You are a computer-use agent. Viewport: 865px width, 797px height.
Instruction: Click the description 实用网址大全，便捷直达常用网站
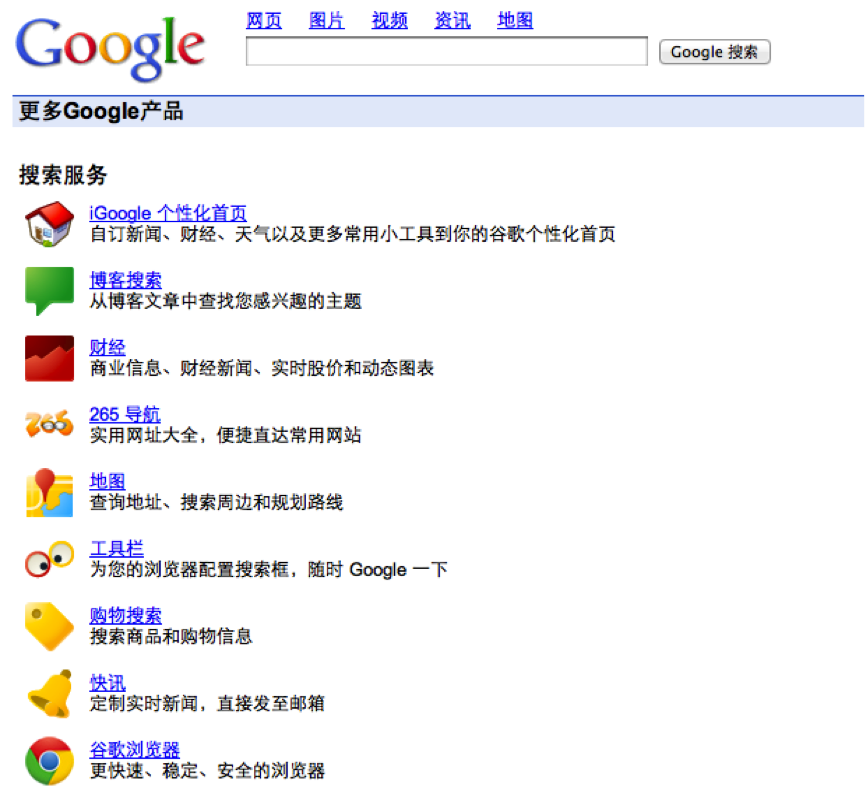(x=226, y=435)
